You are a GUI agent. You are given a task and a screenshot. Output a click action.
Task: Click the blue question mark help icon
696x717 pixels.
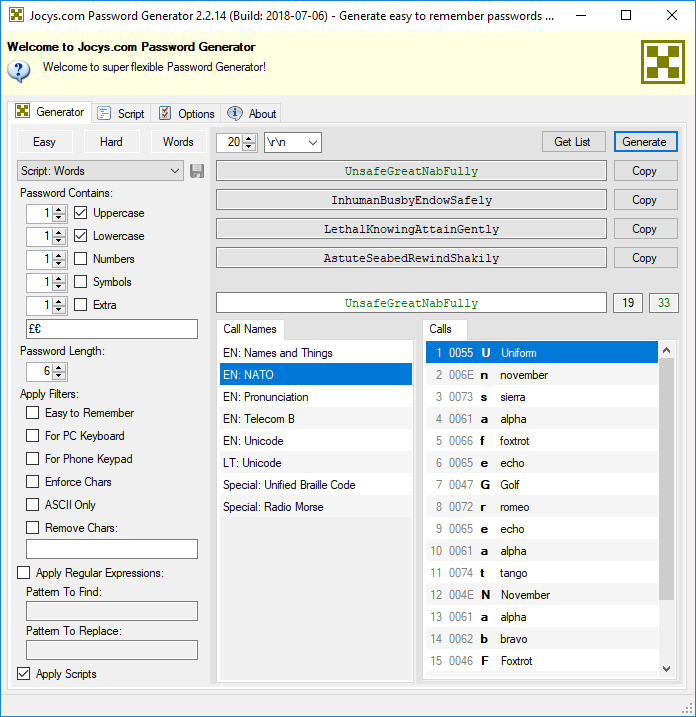coord(19,71)
